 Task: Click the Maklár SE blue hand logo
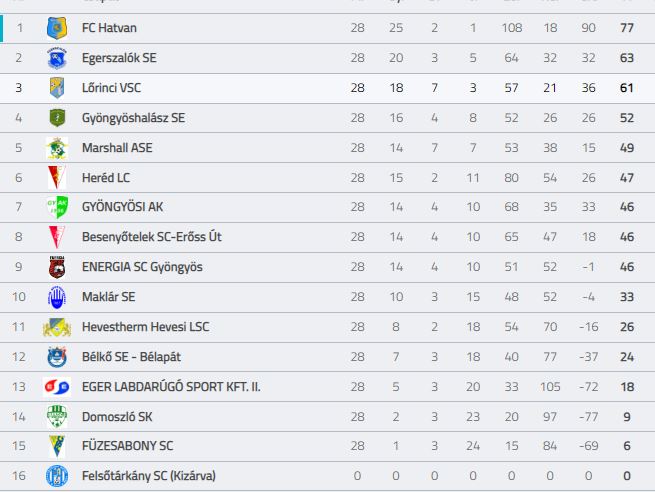click(57, 297)
